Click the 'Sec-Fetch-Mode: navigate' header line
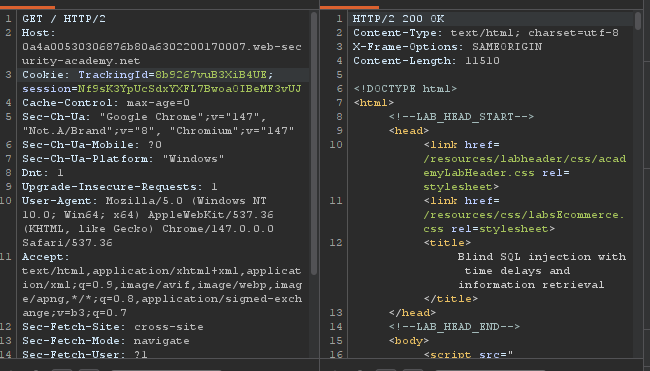Image resolution: width=650 pixels, height=371 pixels. coord(106,341)
